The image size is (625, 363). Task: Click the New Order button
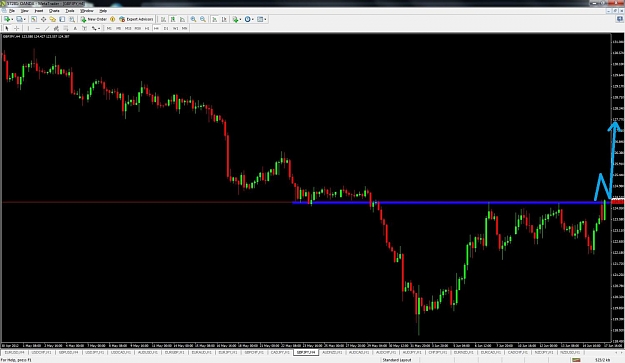point(93,19)
